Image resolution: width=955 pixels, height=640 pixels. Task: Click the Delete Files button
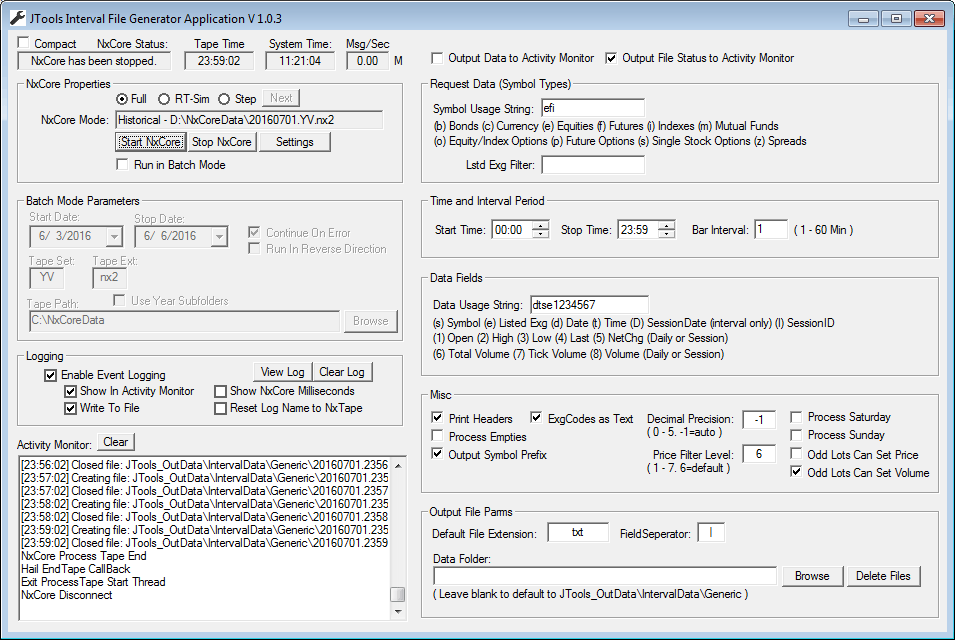point(883,576)
